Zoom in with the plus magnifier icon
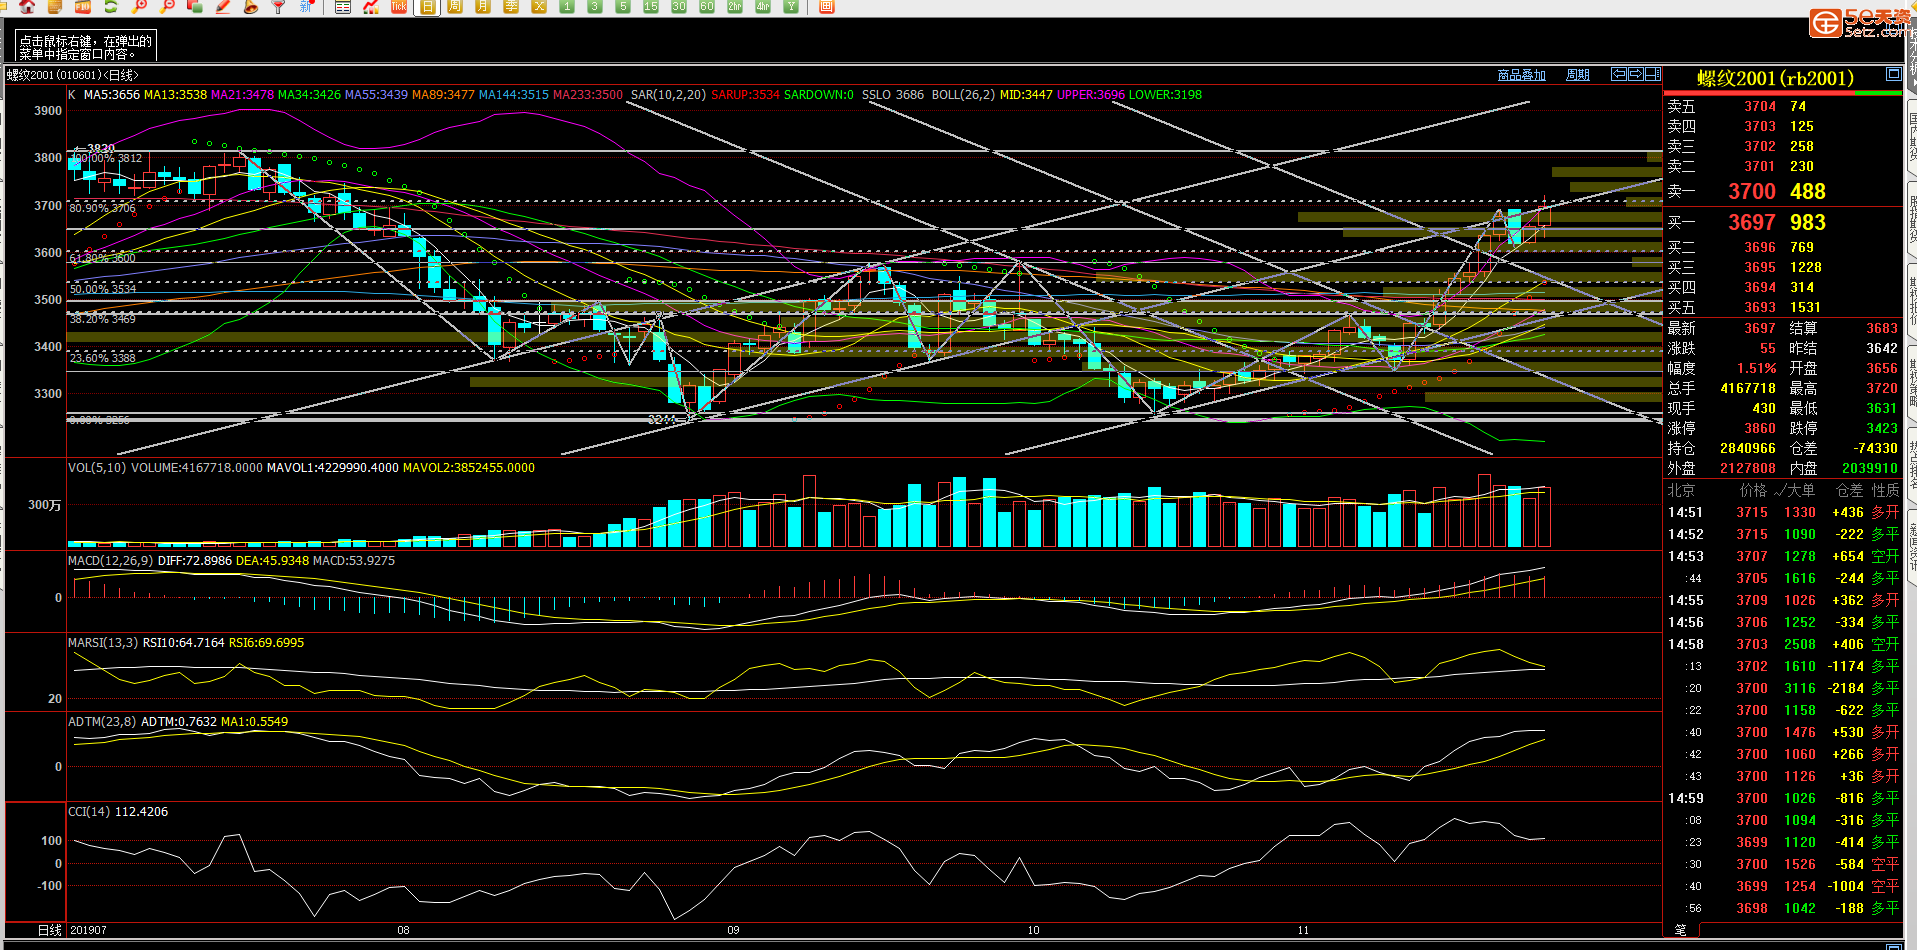1917x950 pixels. click(x=139, y=6)
